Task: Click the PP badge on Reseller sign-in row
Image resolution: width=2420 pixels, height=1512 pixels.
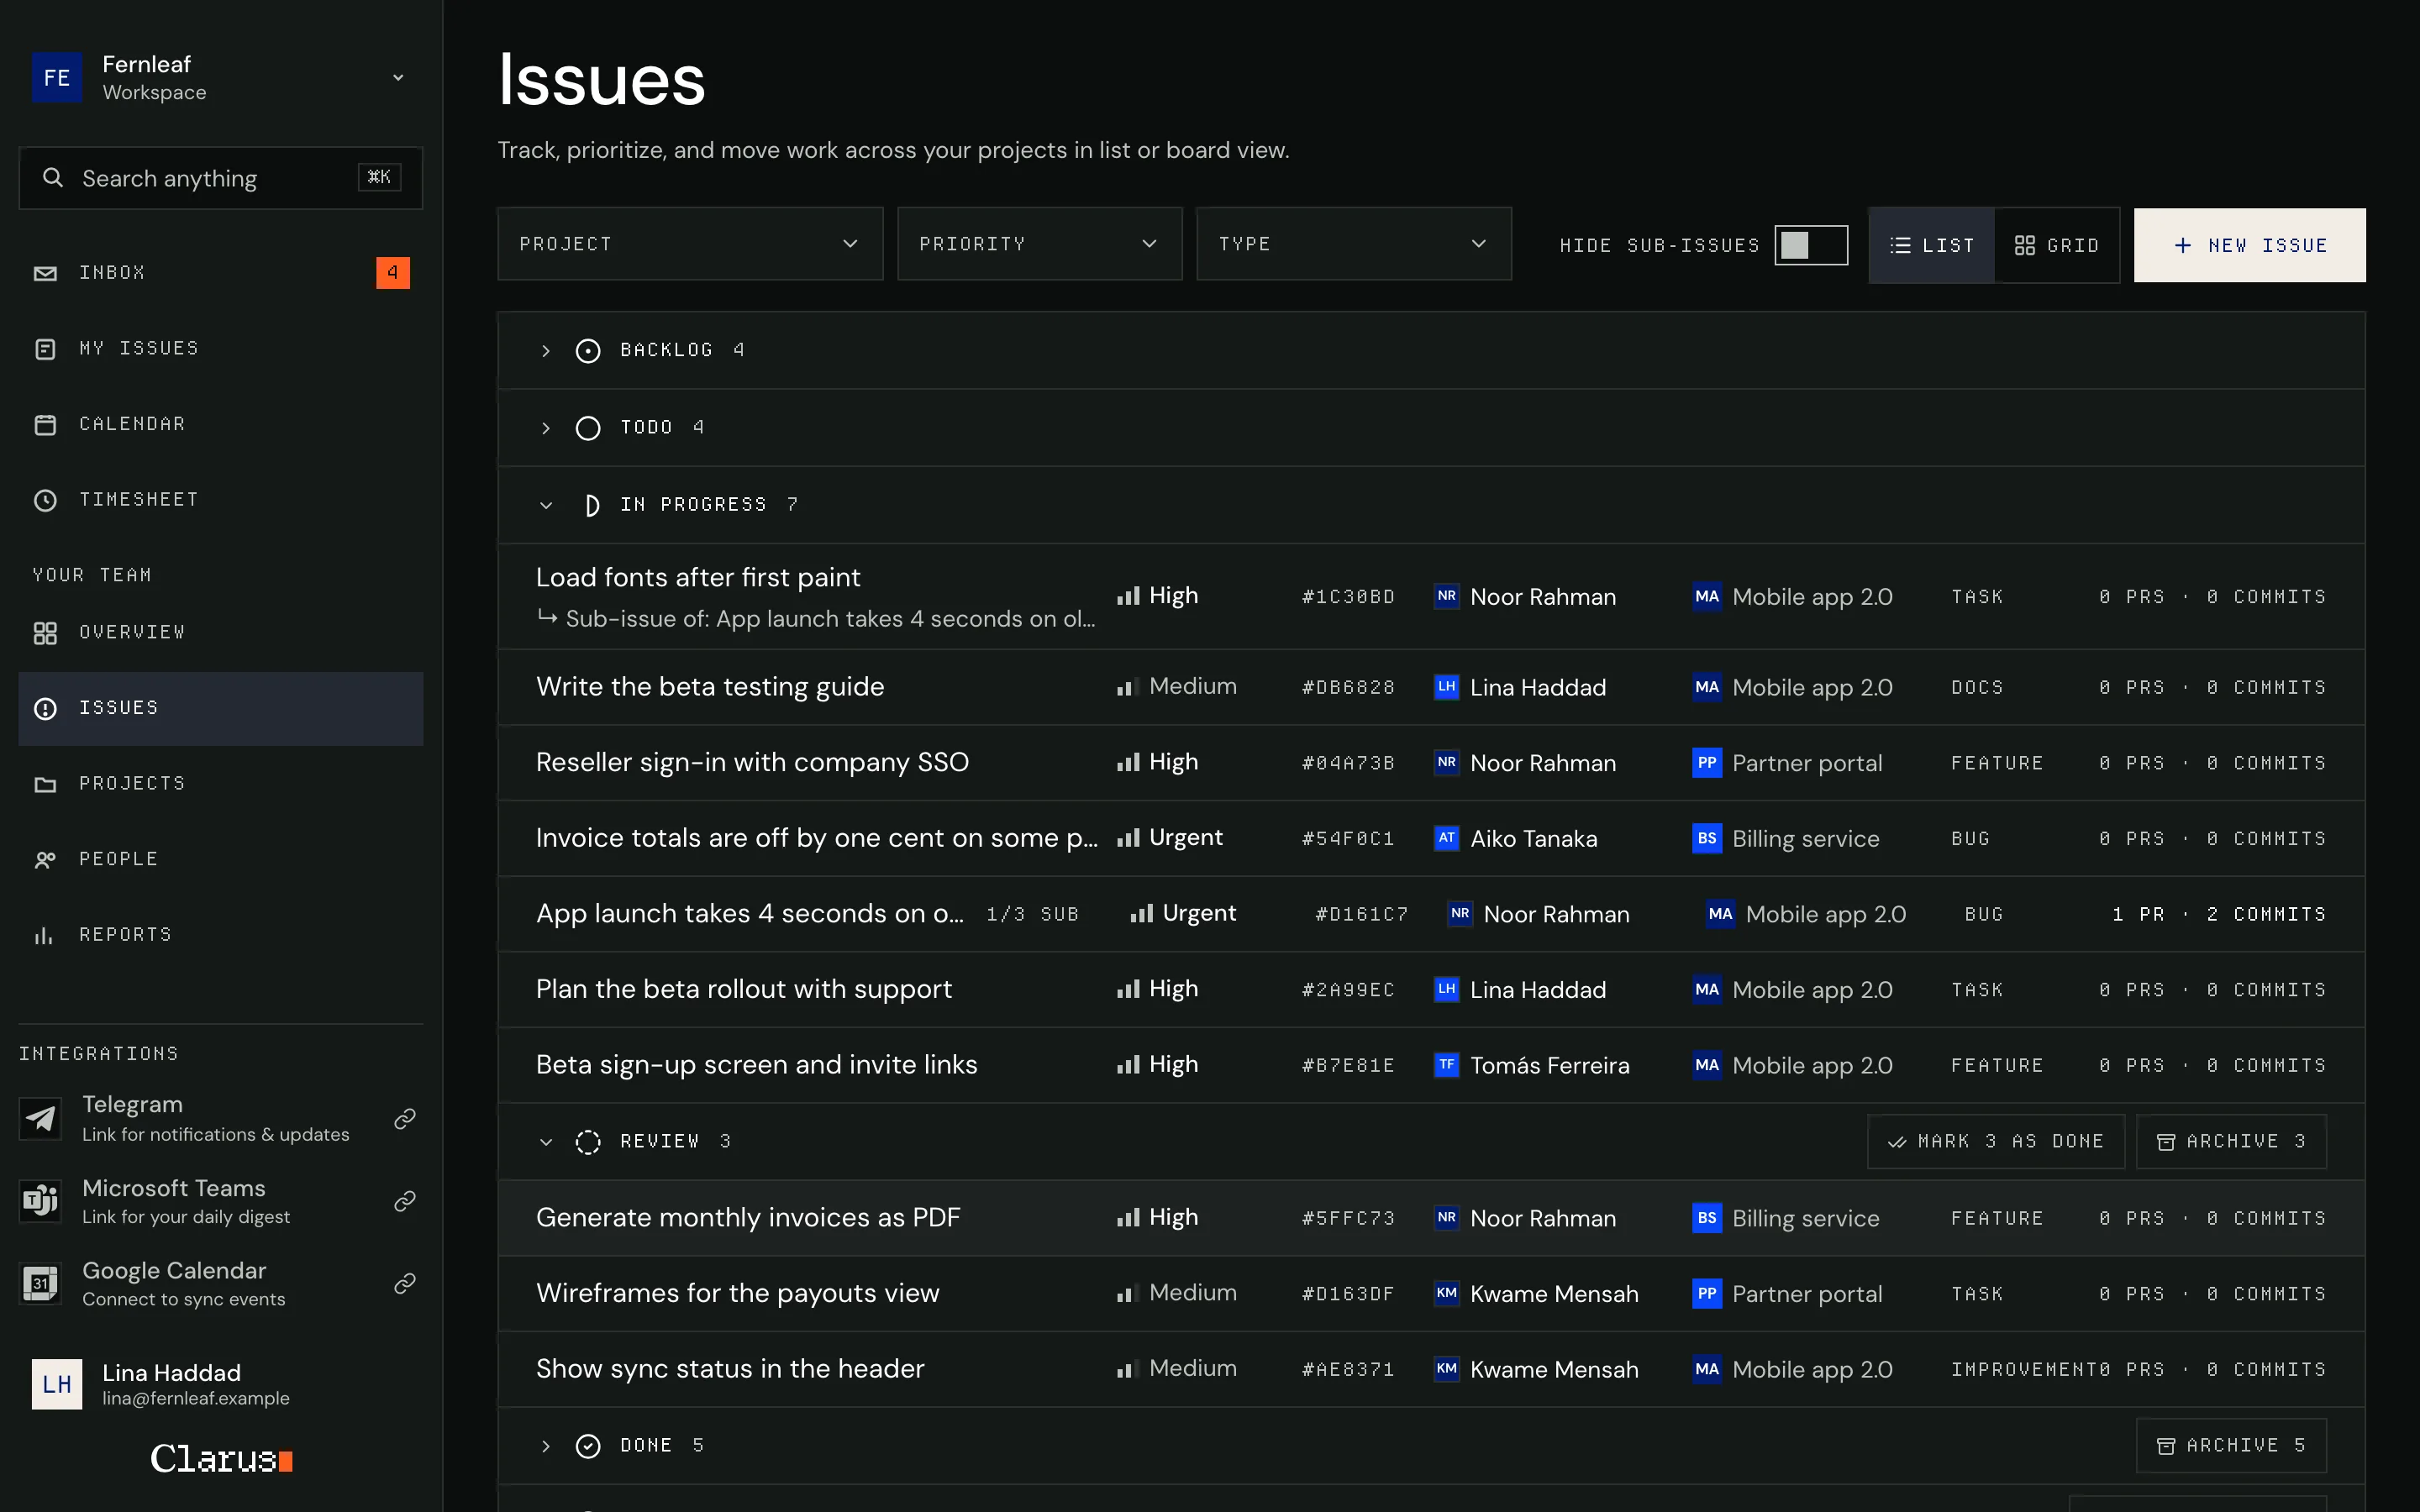Action: pos(1707,763)
